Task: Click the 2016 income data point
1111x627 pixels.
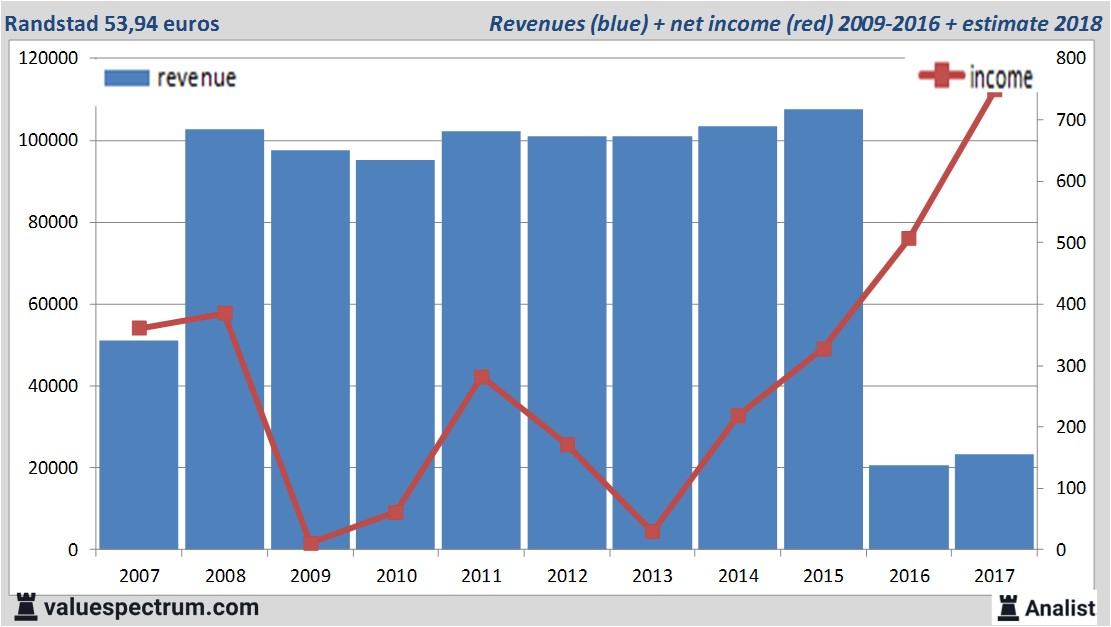Action: tap(909, 239)
